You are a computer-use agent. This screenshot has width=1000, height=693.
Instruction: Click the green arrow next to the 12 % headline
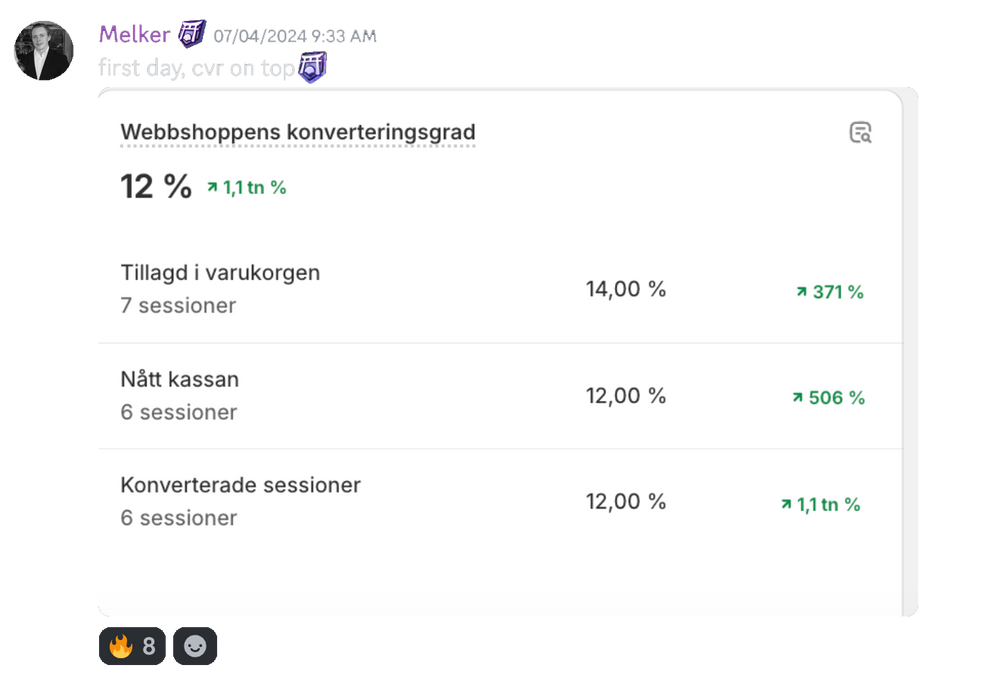[x=212, y=185]
